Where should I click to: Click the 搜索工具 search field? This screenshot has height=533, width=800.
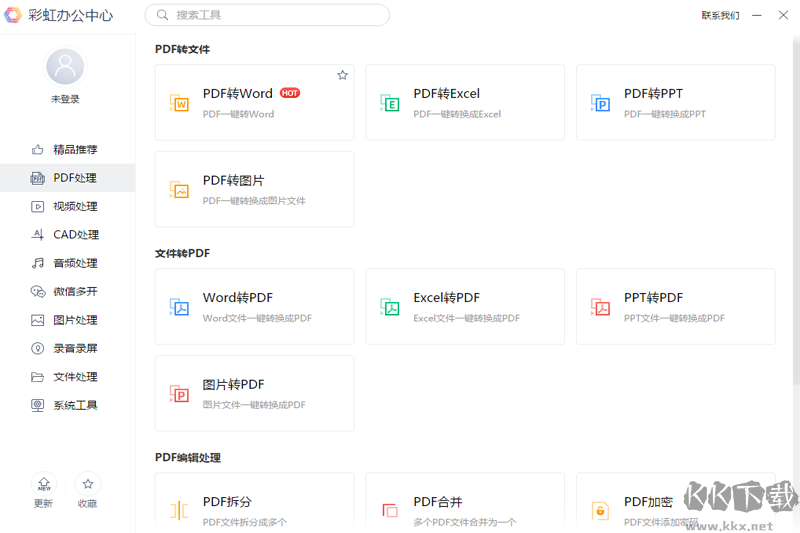(x=267, y=15)
